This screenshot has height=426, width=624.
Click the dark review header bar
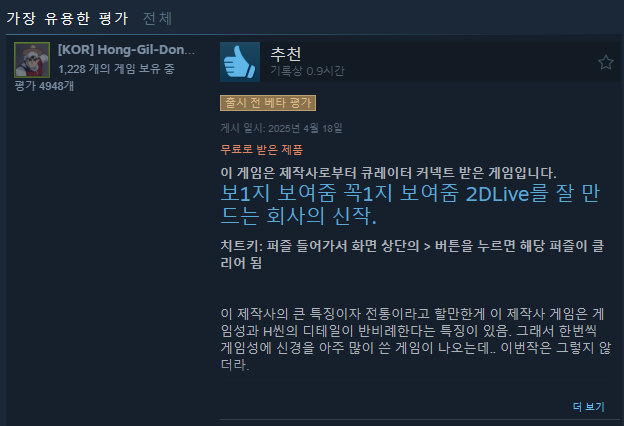pos(420,62)
